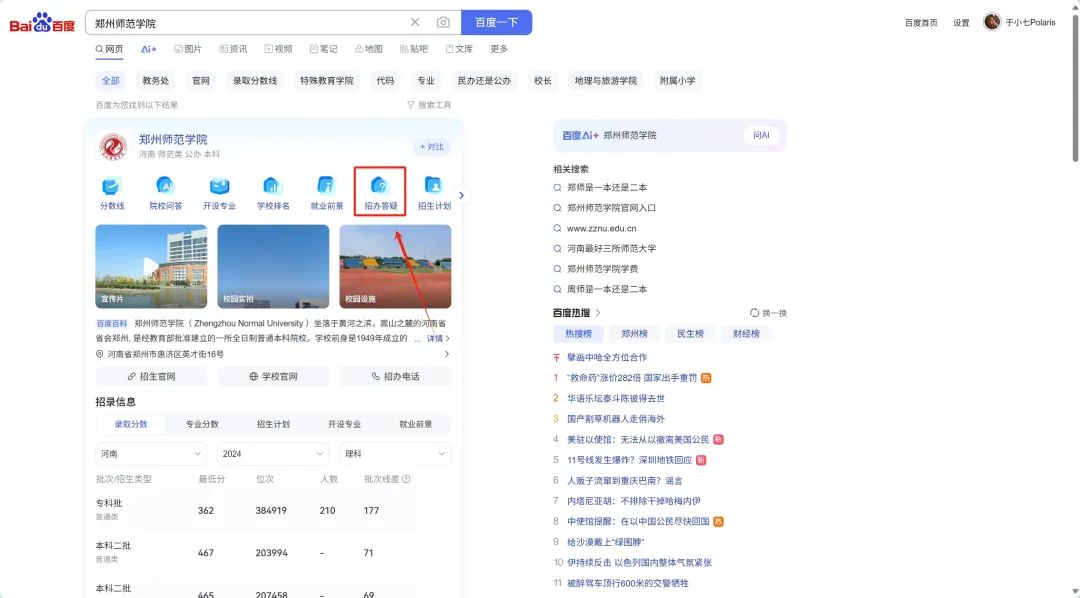Open the 开设专业 icon shortcut
Image resolution: width=1080 pixels, height=598 pixels.
click(219, 194)
